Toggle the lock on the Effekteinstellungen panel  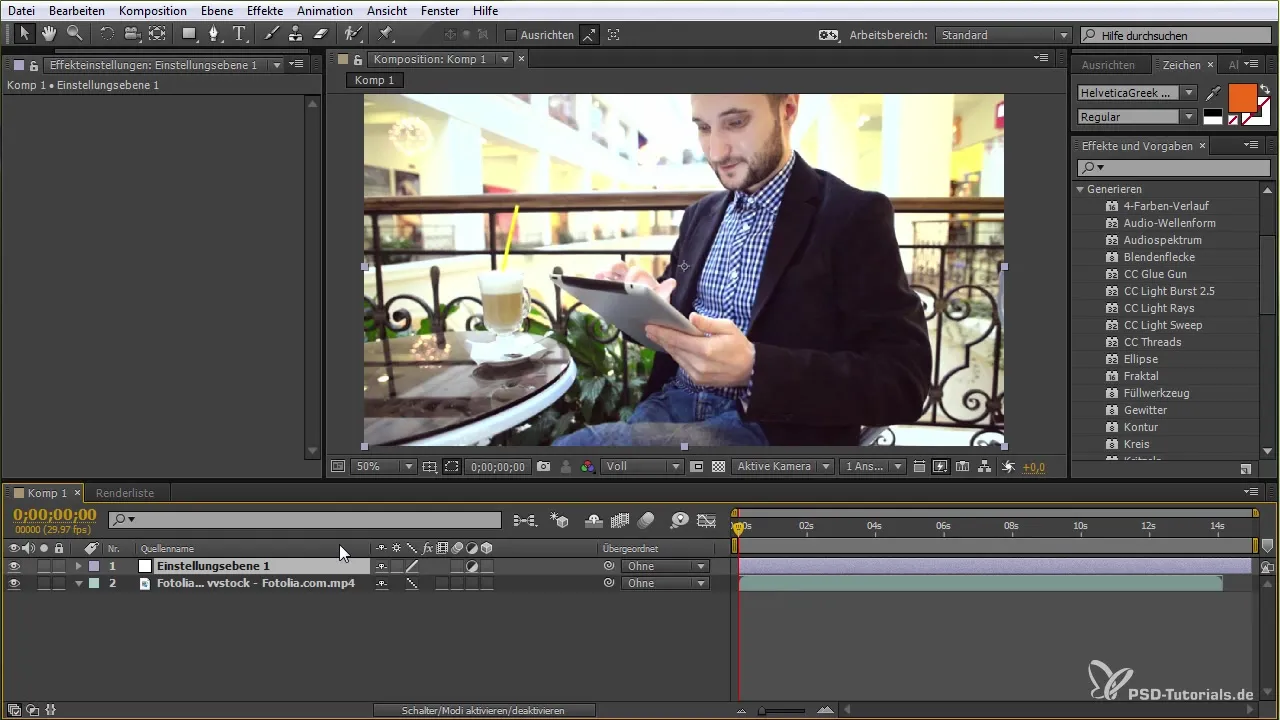34,65
